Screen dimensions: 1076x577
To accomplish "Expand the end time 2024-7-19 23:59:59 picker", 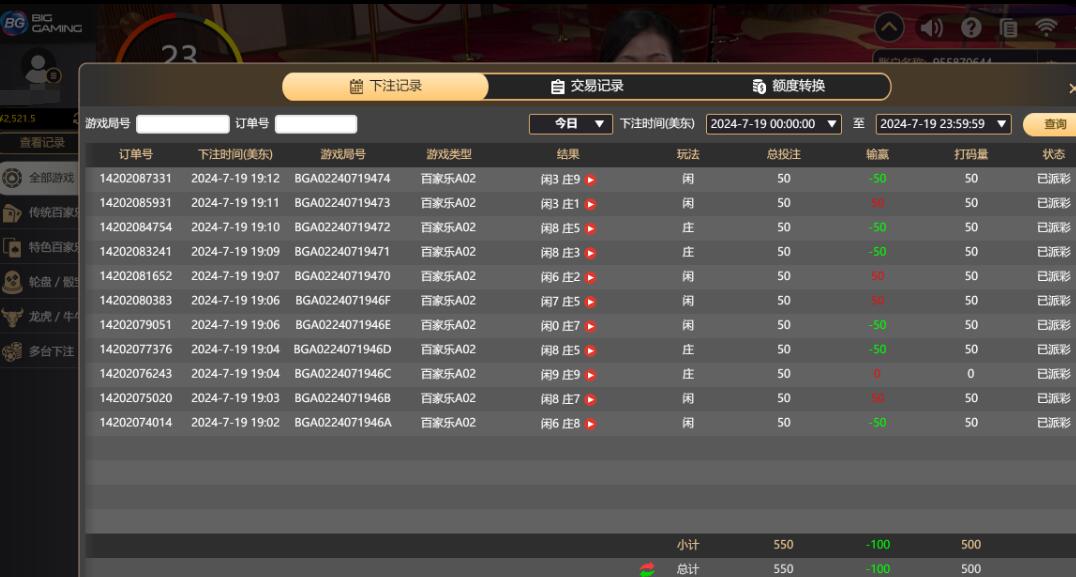I will coord(943,124).
